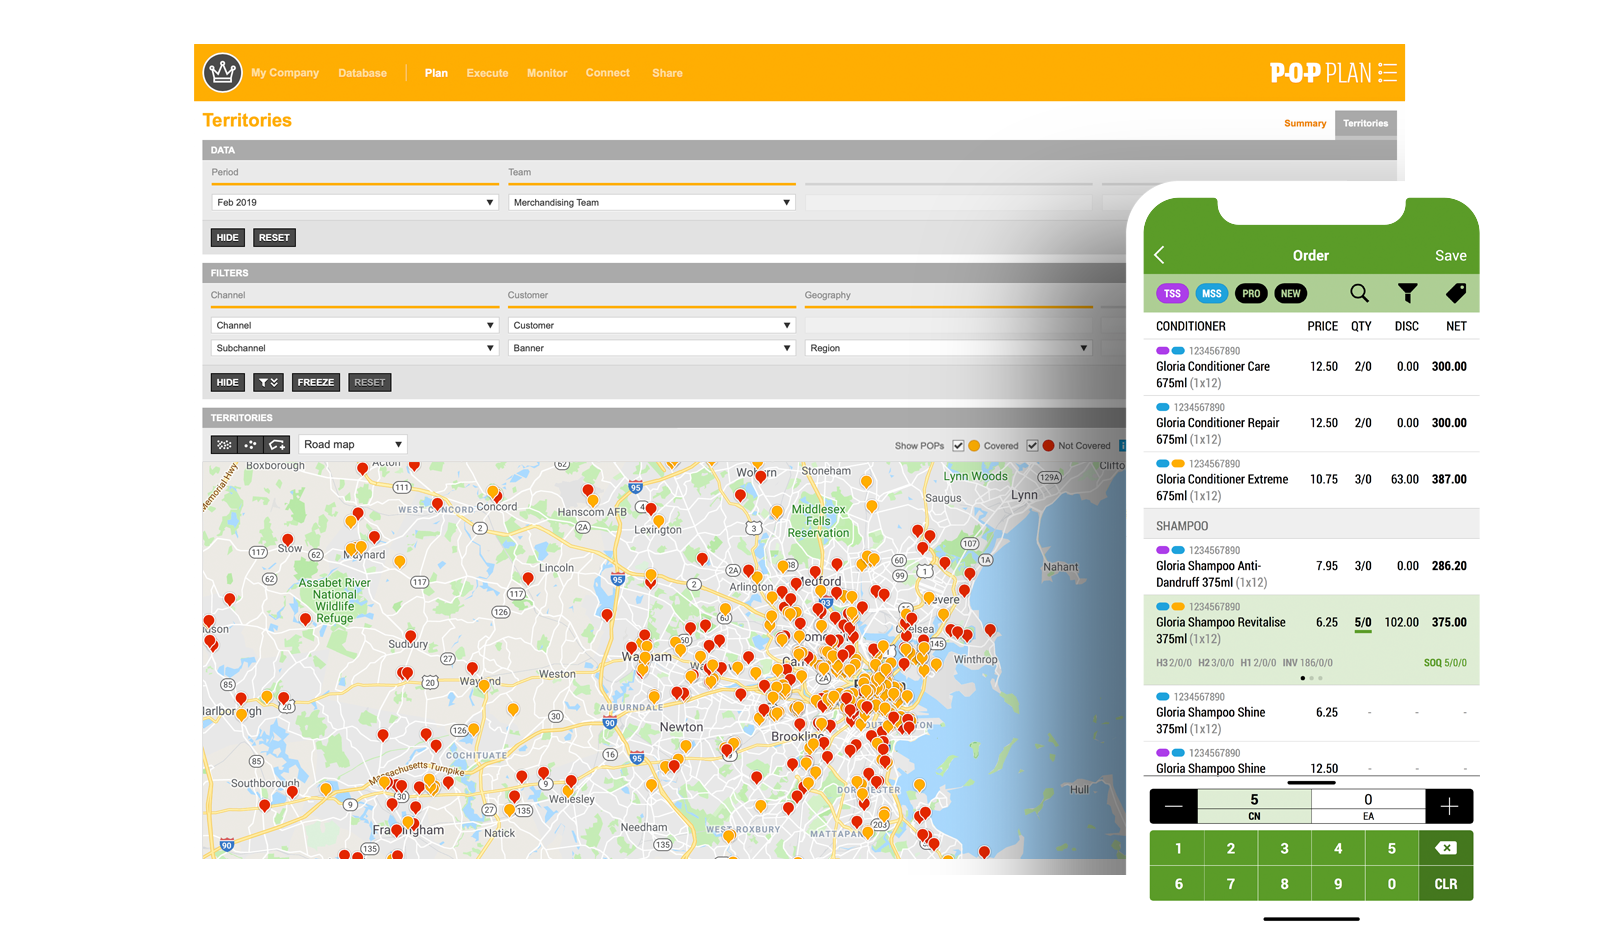
Task: Click HIDE in the Filters section
Action: 228,382
